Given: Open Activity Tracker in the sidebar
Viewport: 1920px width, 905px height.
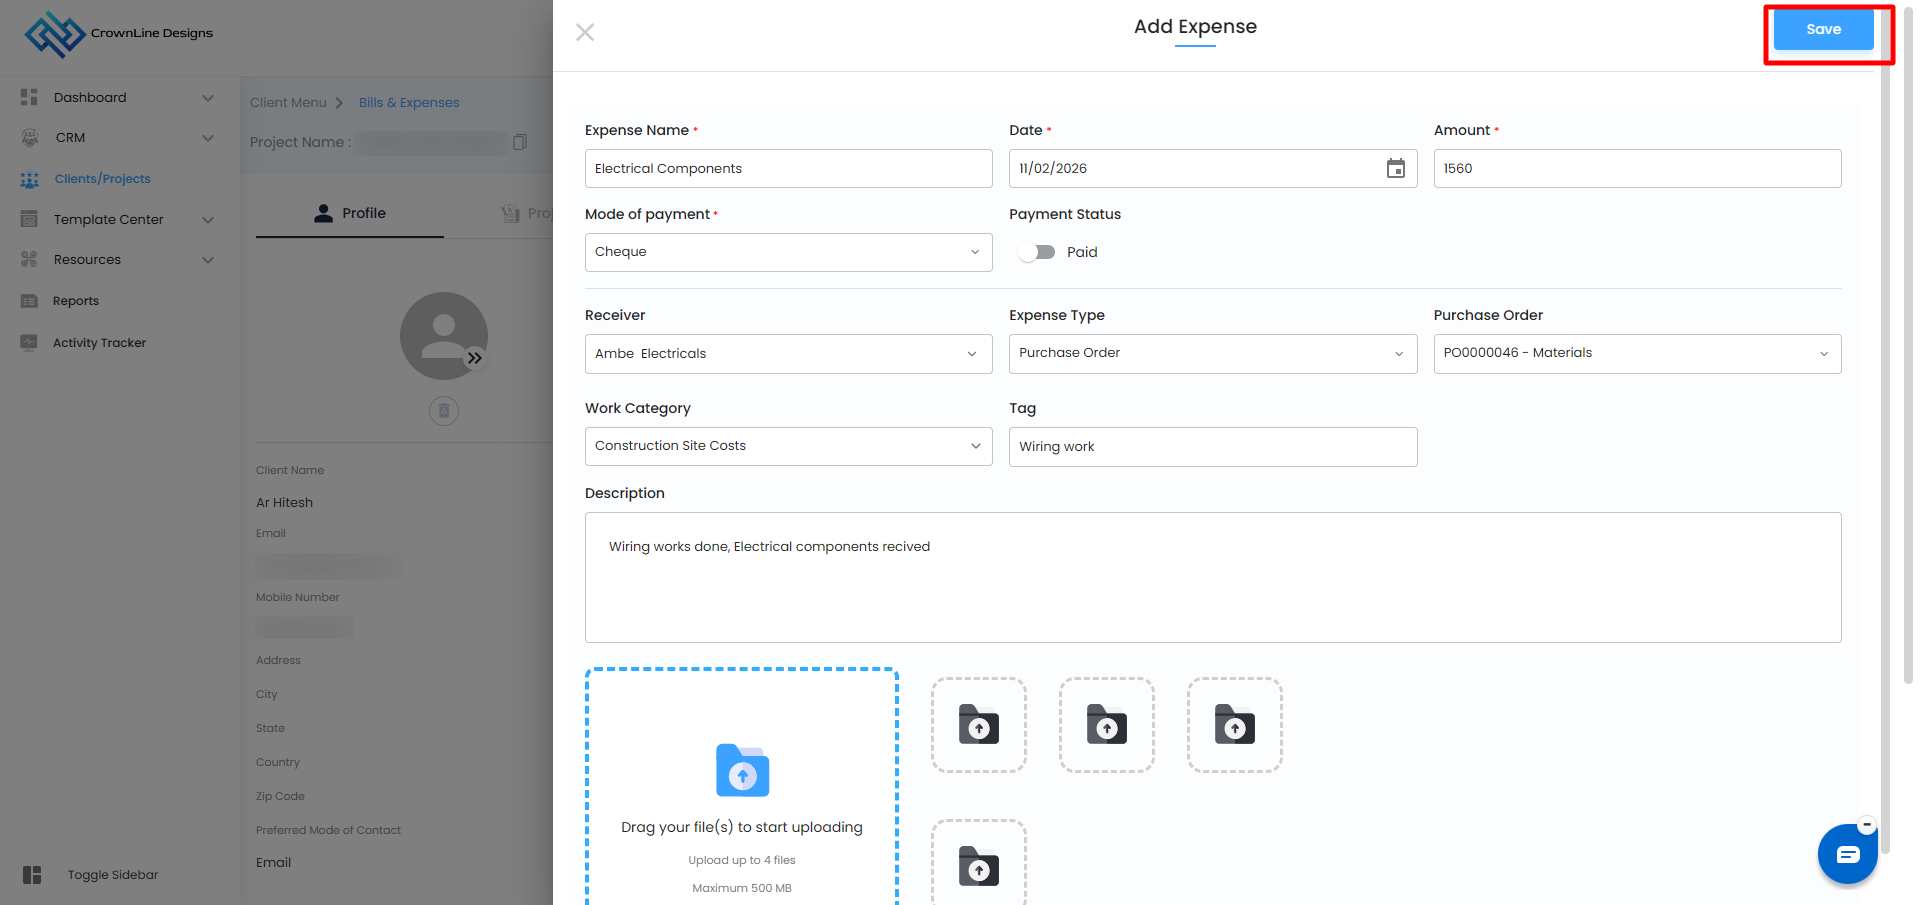Looking at the screenshot, I should tap(99, 342).
